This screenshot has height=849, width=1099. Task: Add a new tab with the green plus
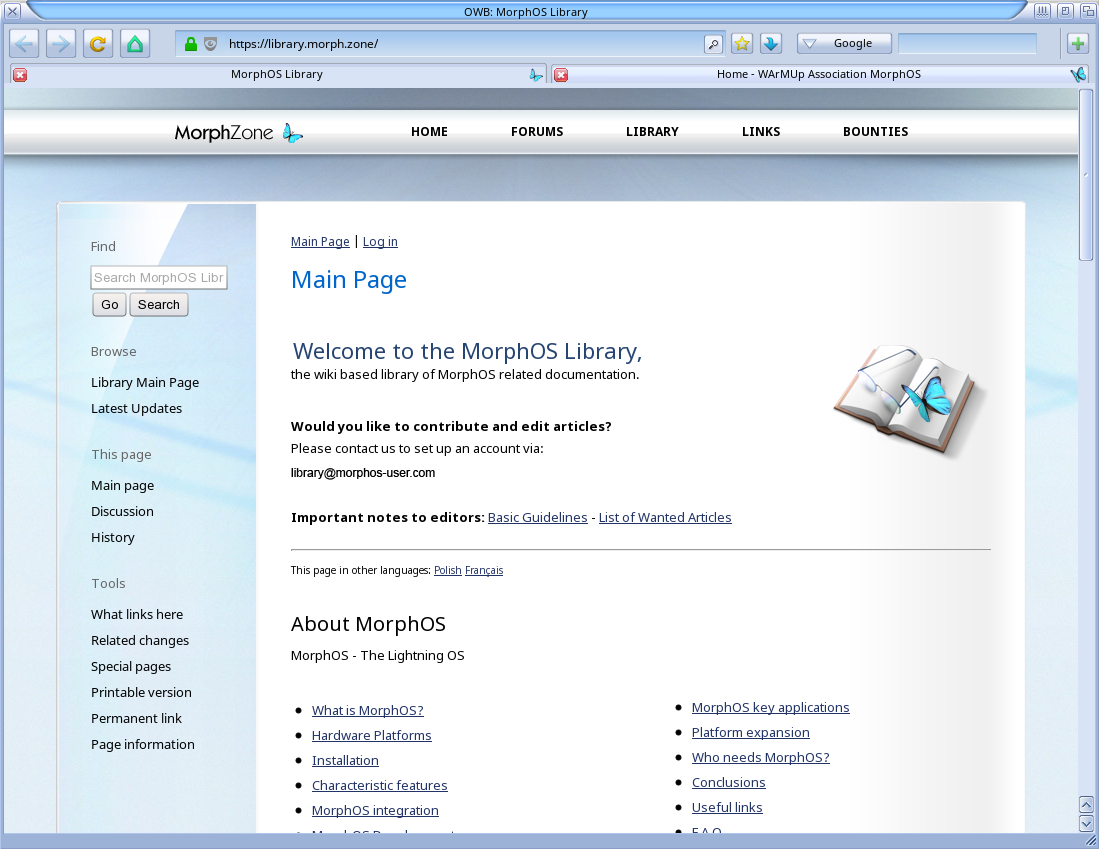tap(1078, 43)
